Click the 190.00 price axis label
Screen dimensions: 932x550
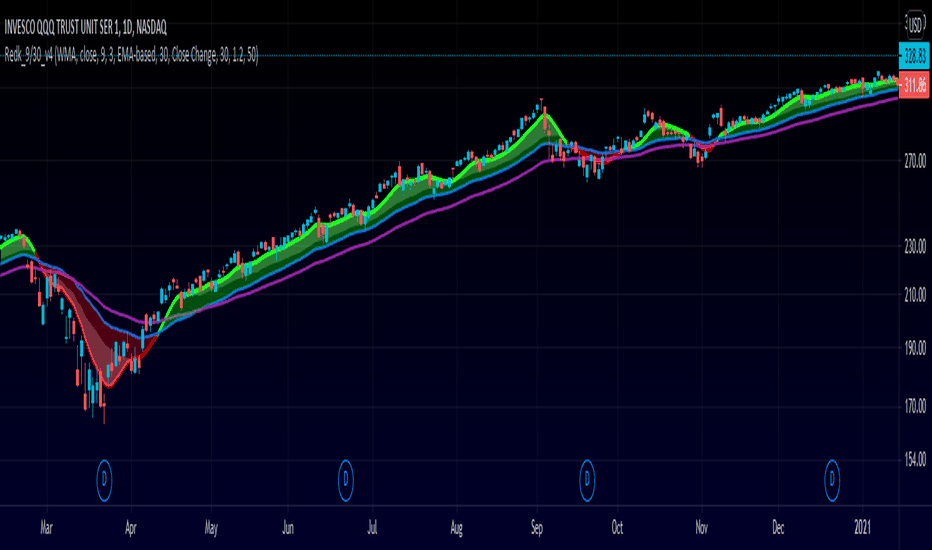coord(915,348)
